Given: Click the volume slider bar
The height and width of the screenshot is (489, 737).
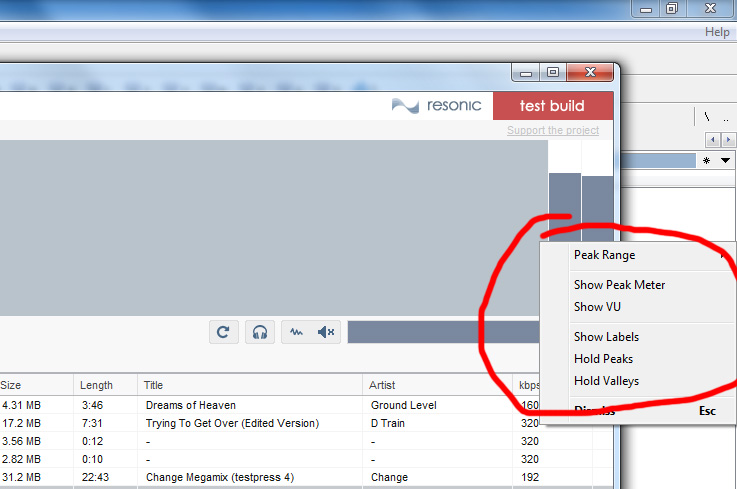Looking at the screenshot, I should click(x=440, y=332).
